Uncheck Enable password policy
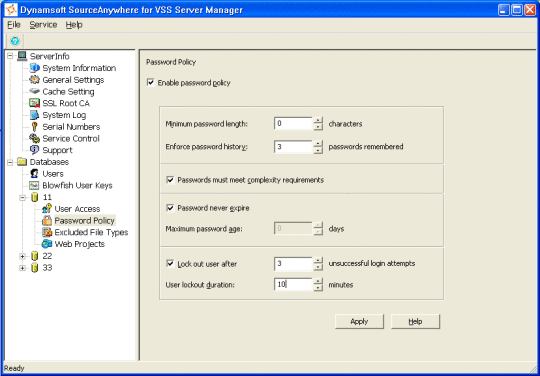This screenshot has height=376, width=540. tap(150, 82)
